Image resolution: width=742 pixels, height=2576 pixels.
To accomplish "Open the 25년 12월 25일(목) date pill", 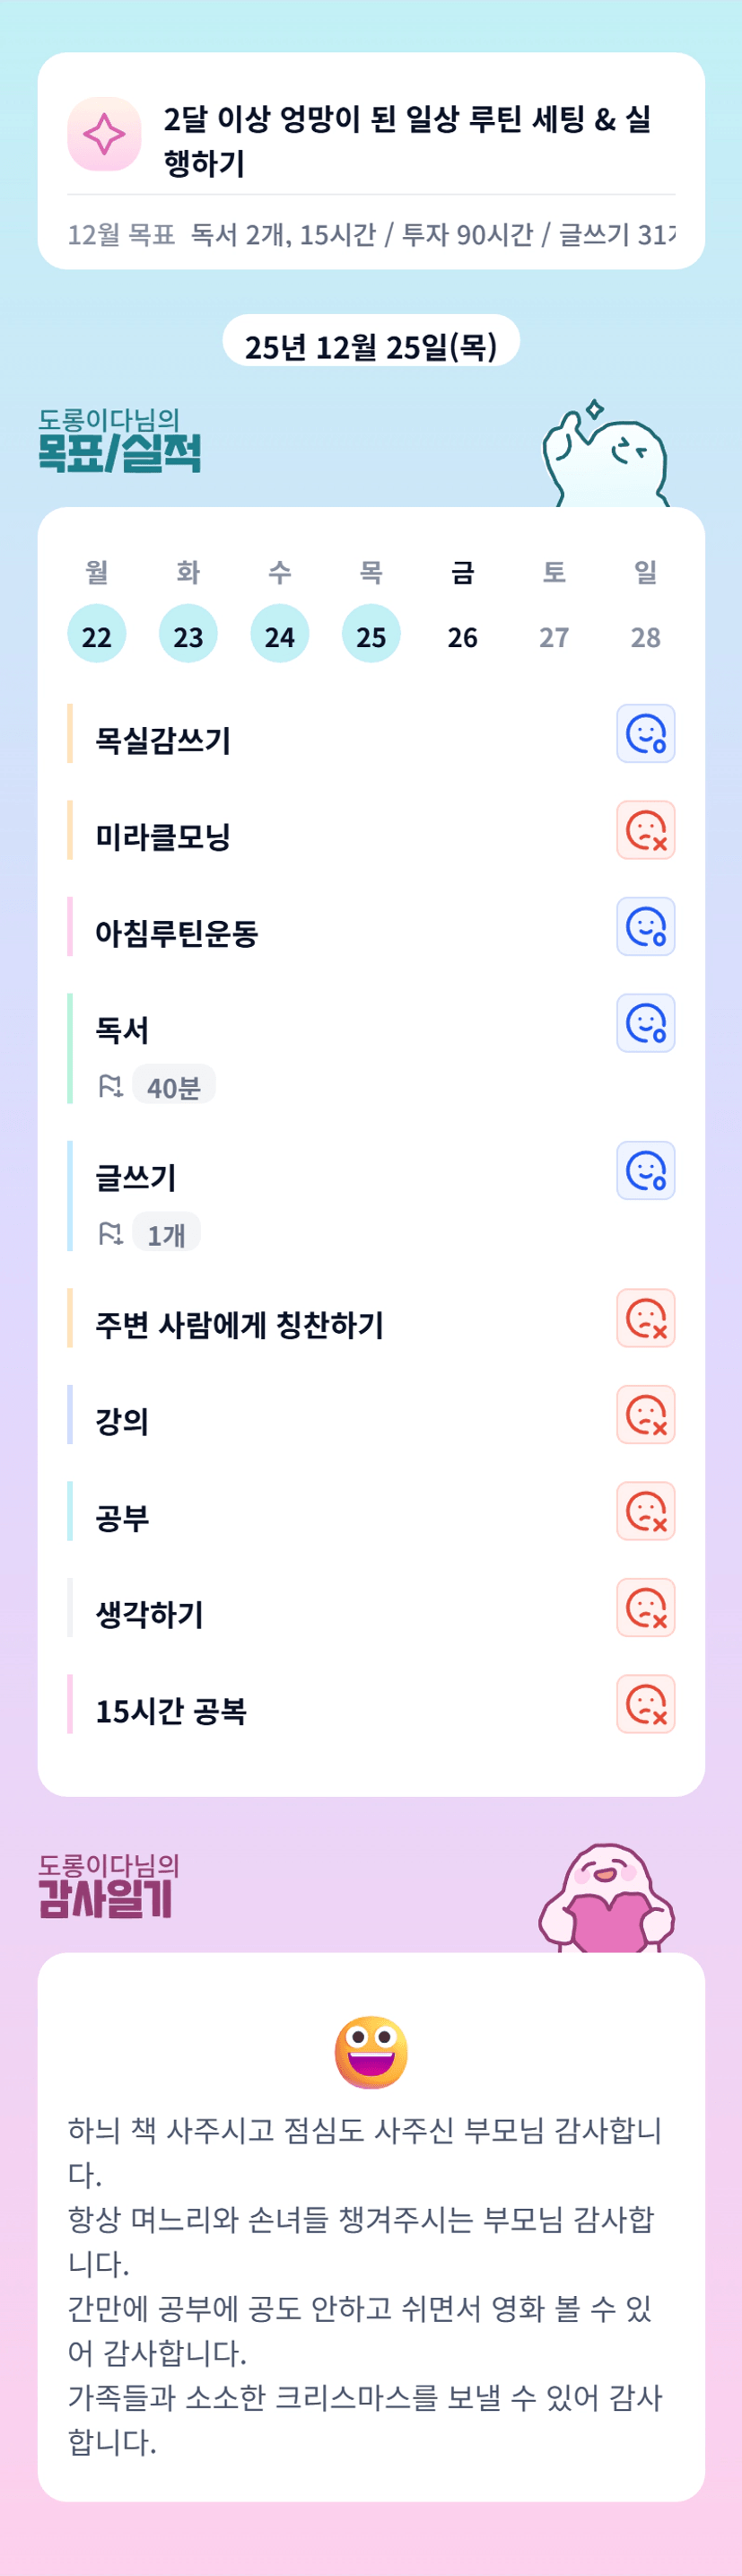I will pos(371,345).
